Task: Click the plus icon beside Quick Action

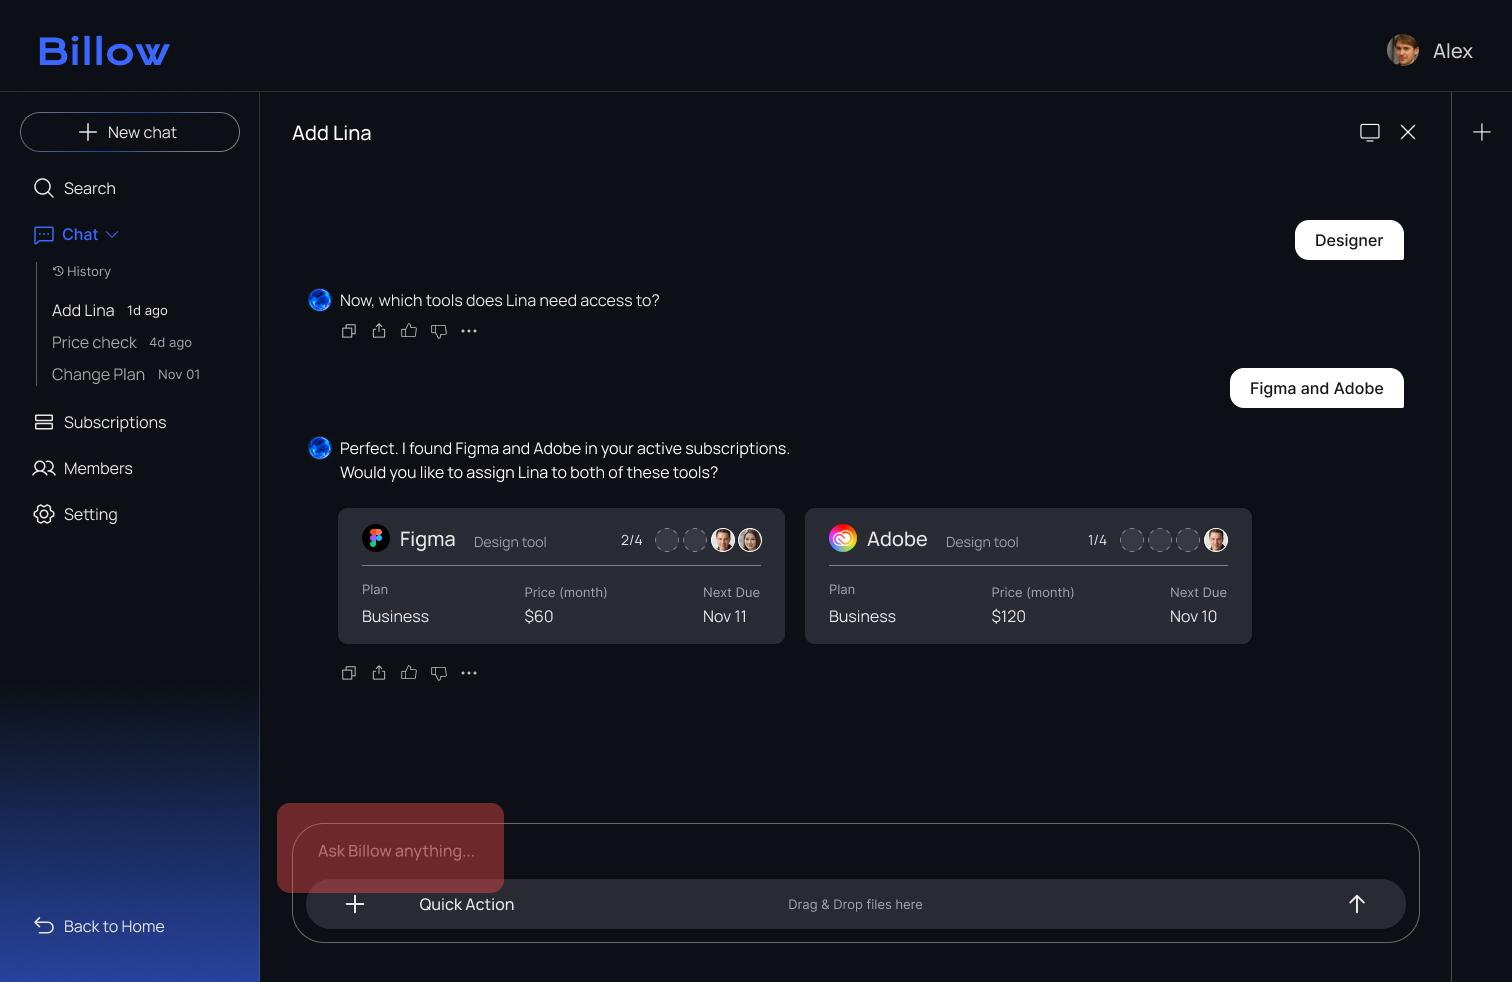Action: point(355,904)
